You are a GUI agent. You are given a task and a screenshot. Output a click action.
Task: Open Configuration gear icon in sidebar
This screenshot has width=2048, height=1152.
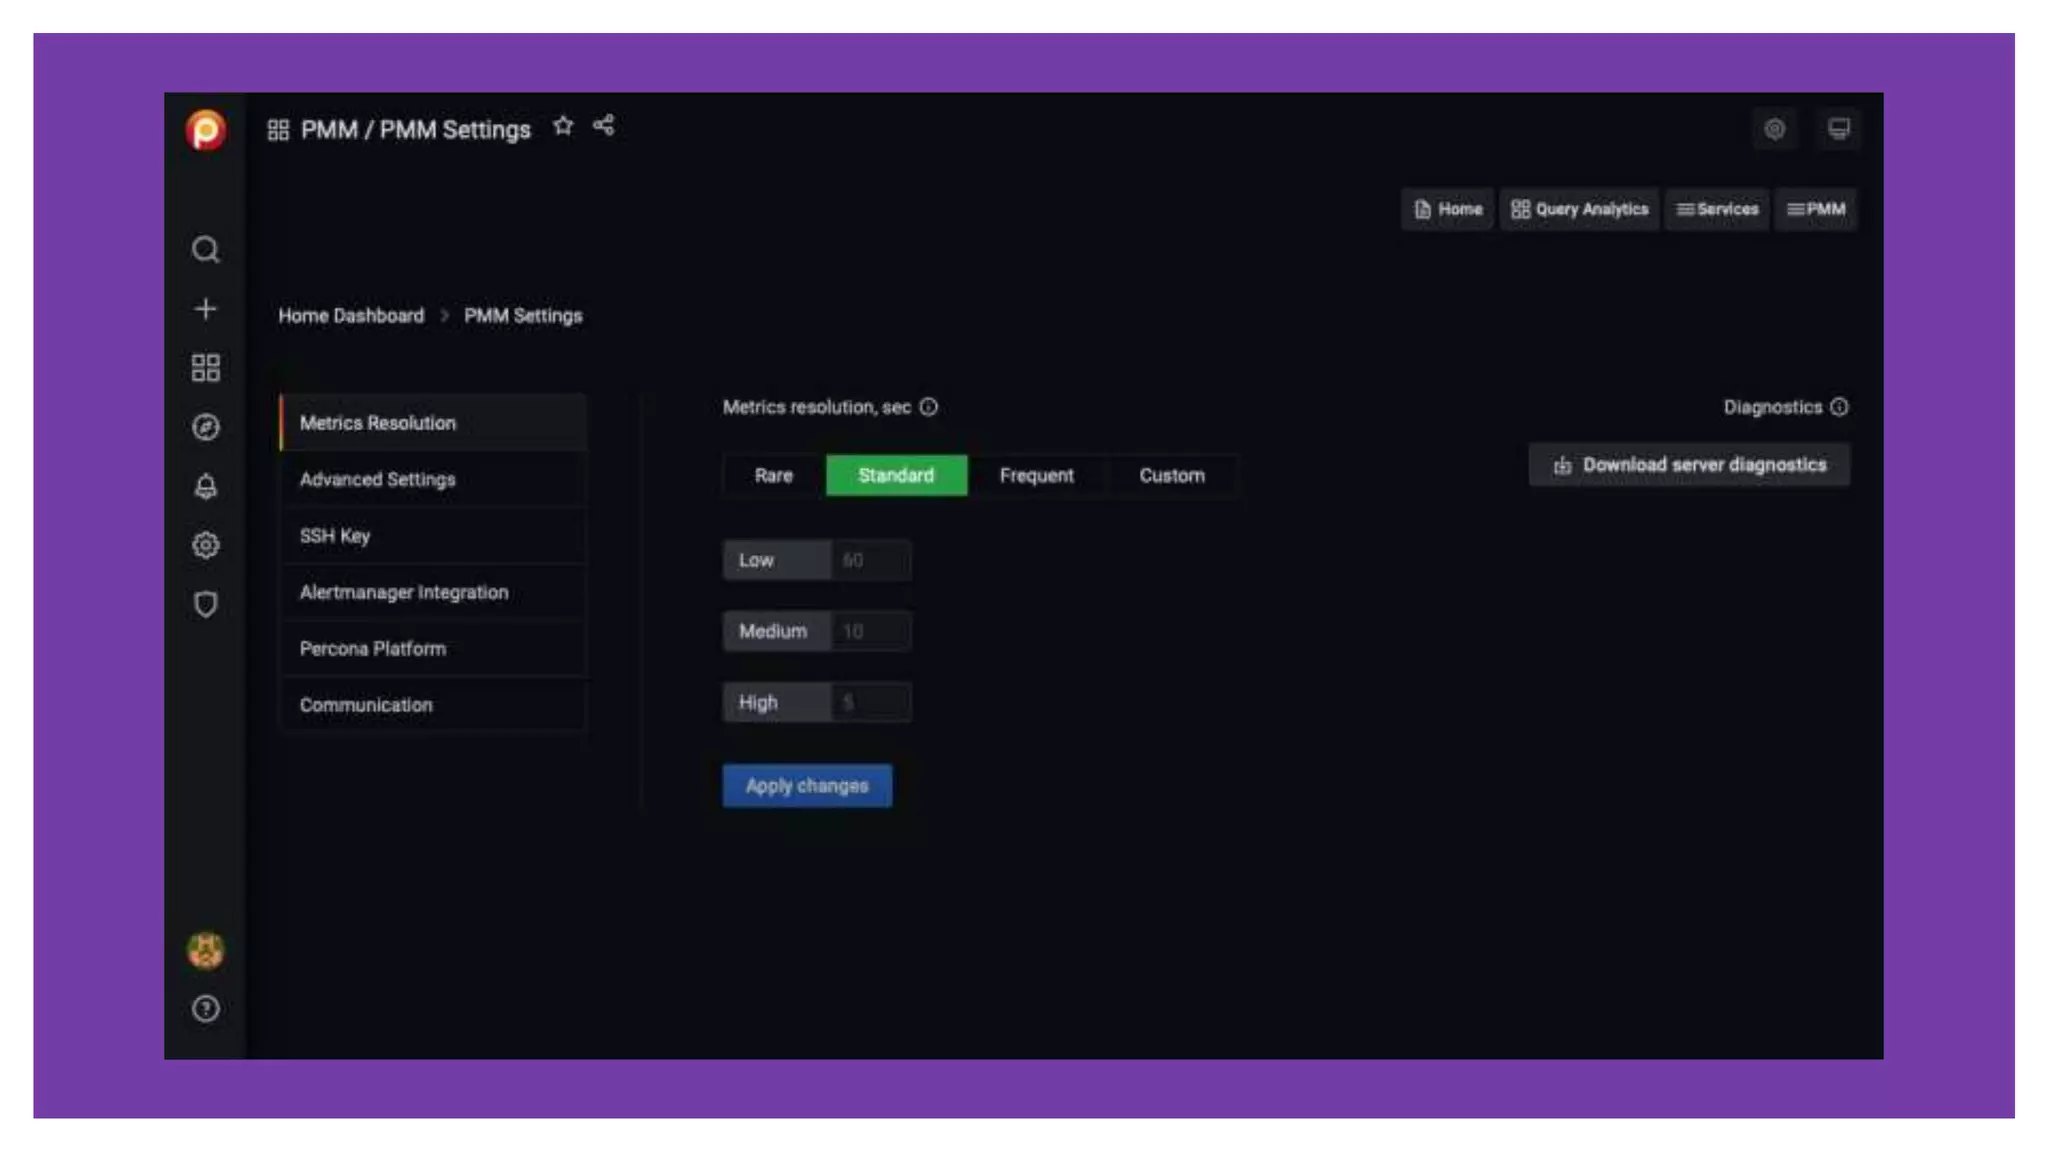point(206,545)
